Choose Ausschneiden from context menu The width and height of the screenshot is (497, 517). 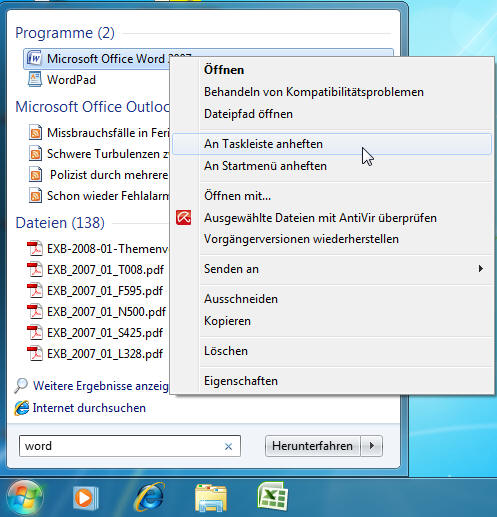pyautogui.click(x=241, y=299)
